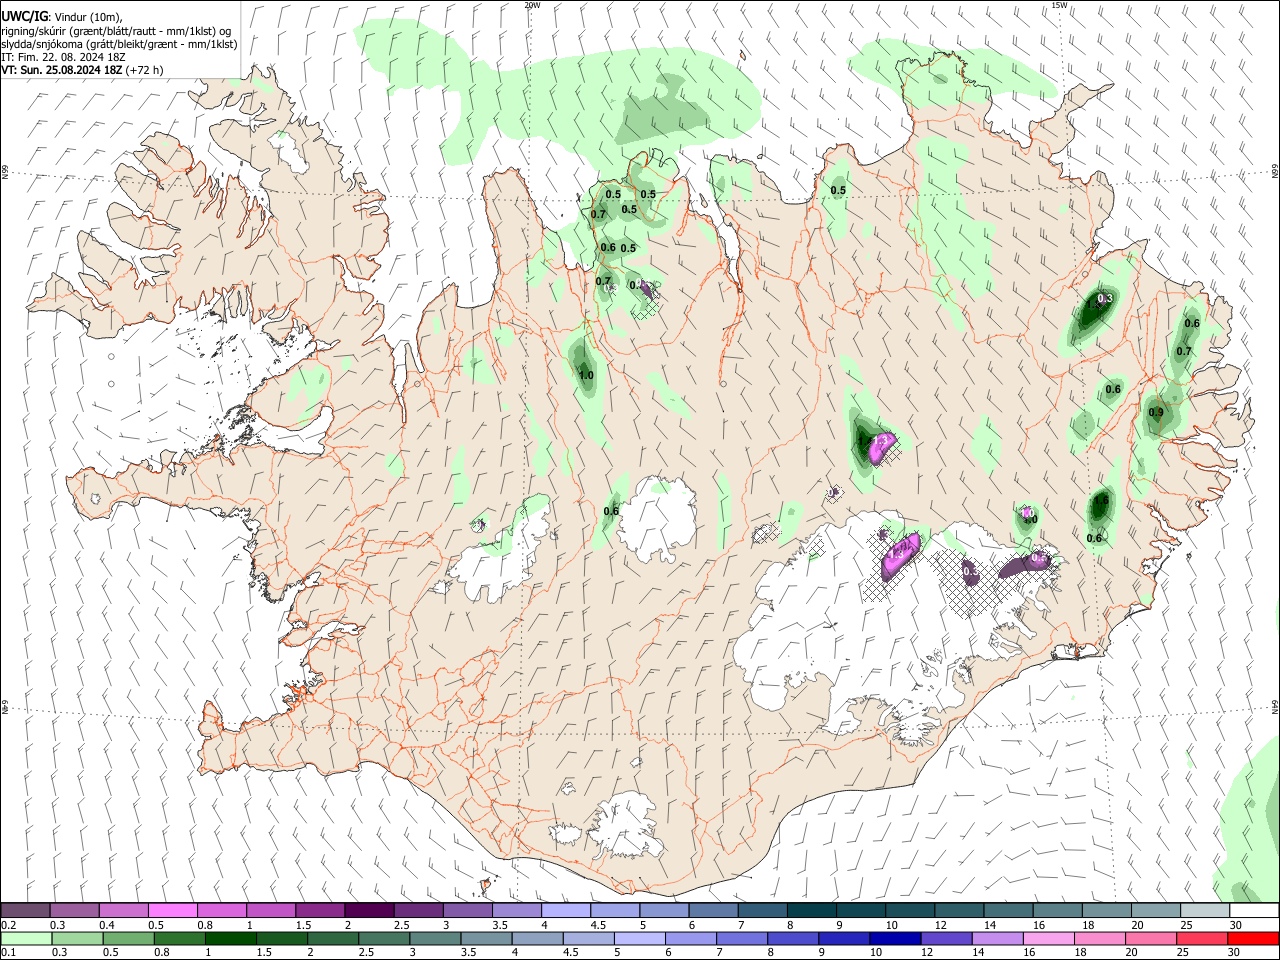Image resolution: width=1280 pixels, height=960 pixels.
Task: Select the bright red 30 rain legend swatch
Action: (1255, 938)
